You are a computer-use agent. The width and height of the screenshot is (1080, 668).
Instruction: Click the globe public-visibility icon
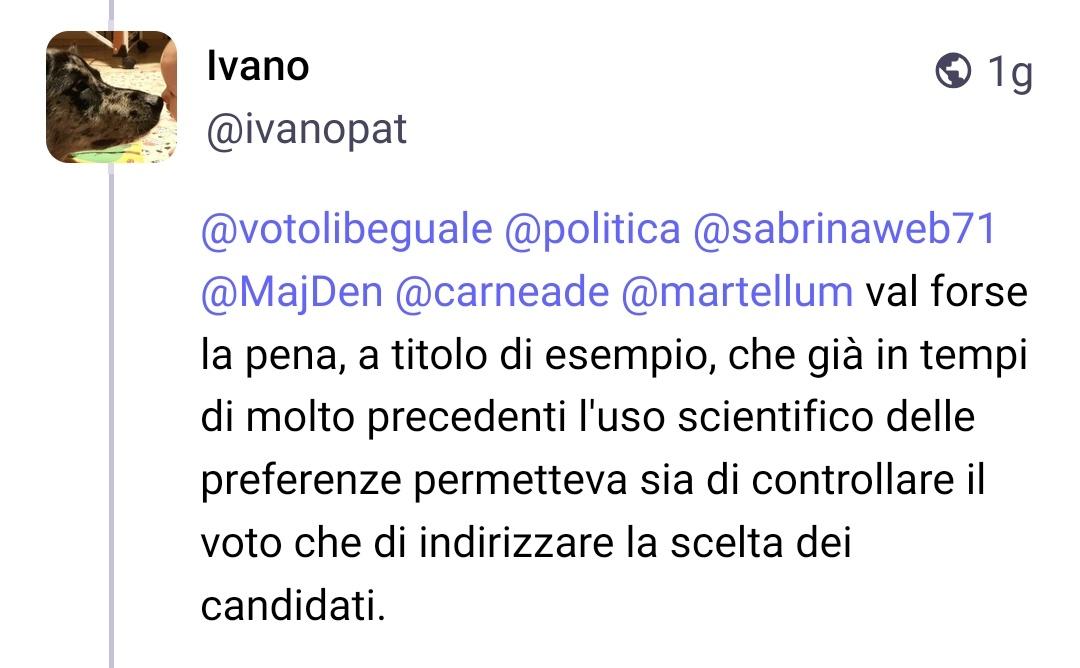pos(953,71)
